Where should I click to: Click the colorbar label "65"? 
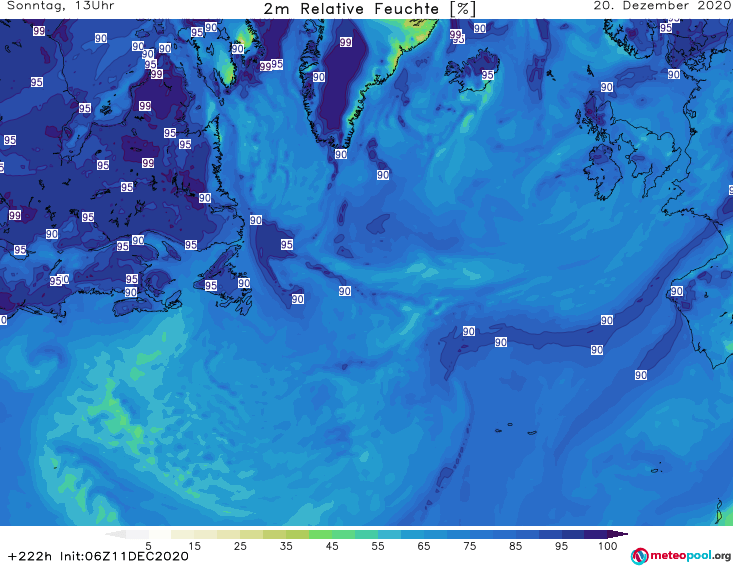point(424,546)
